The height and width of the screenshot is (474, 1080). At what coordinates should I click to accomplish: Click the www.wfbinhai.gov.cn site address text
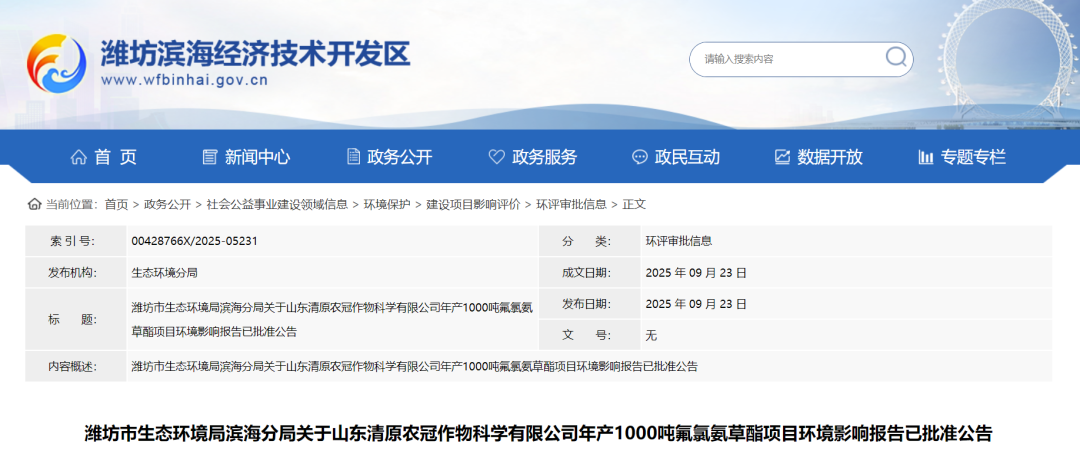[185, 80]
